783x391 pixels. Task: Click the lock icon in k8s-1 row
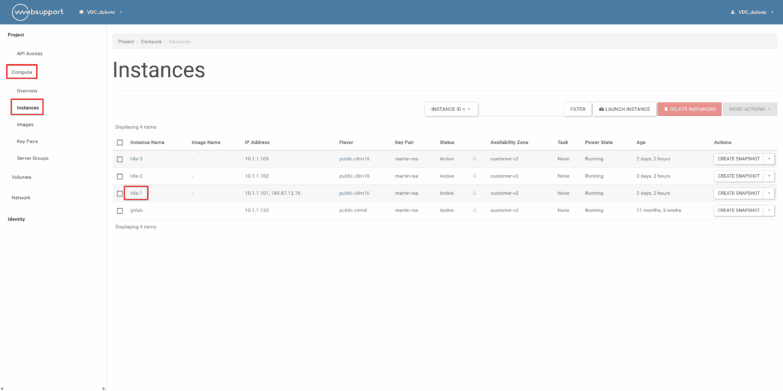point(474,193)
